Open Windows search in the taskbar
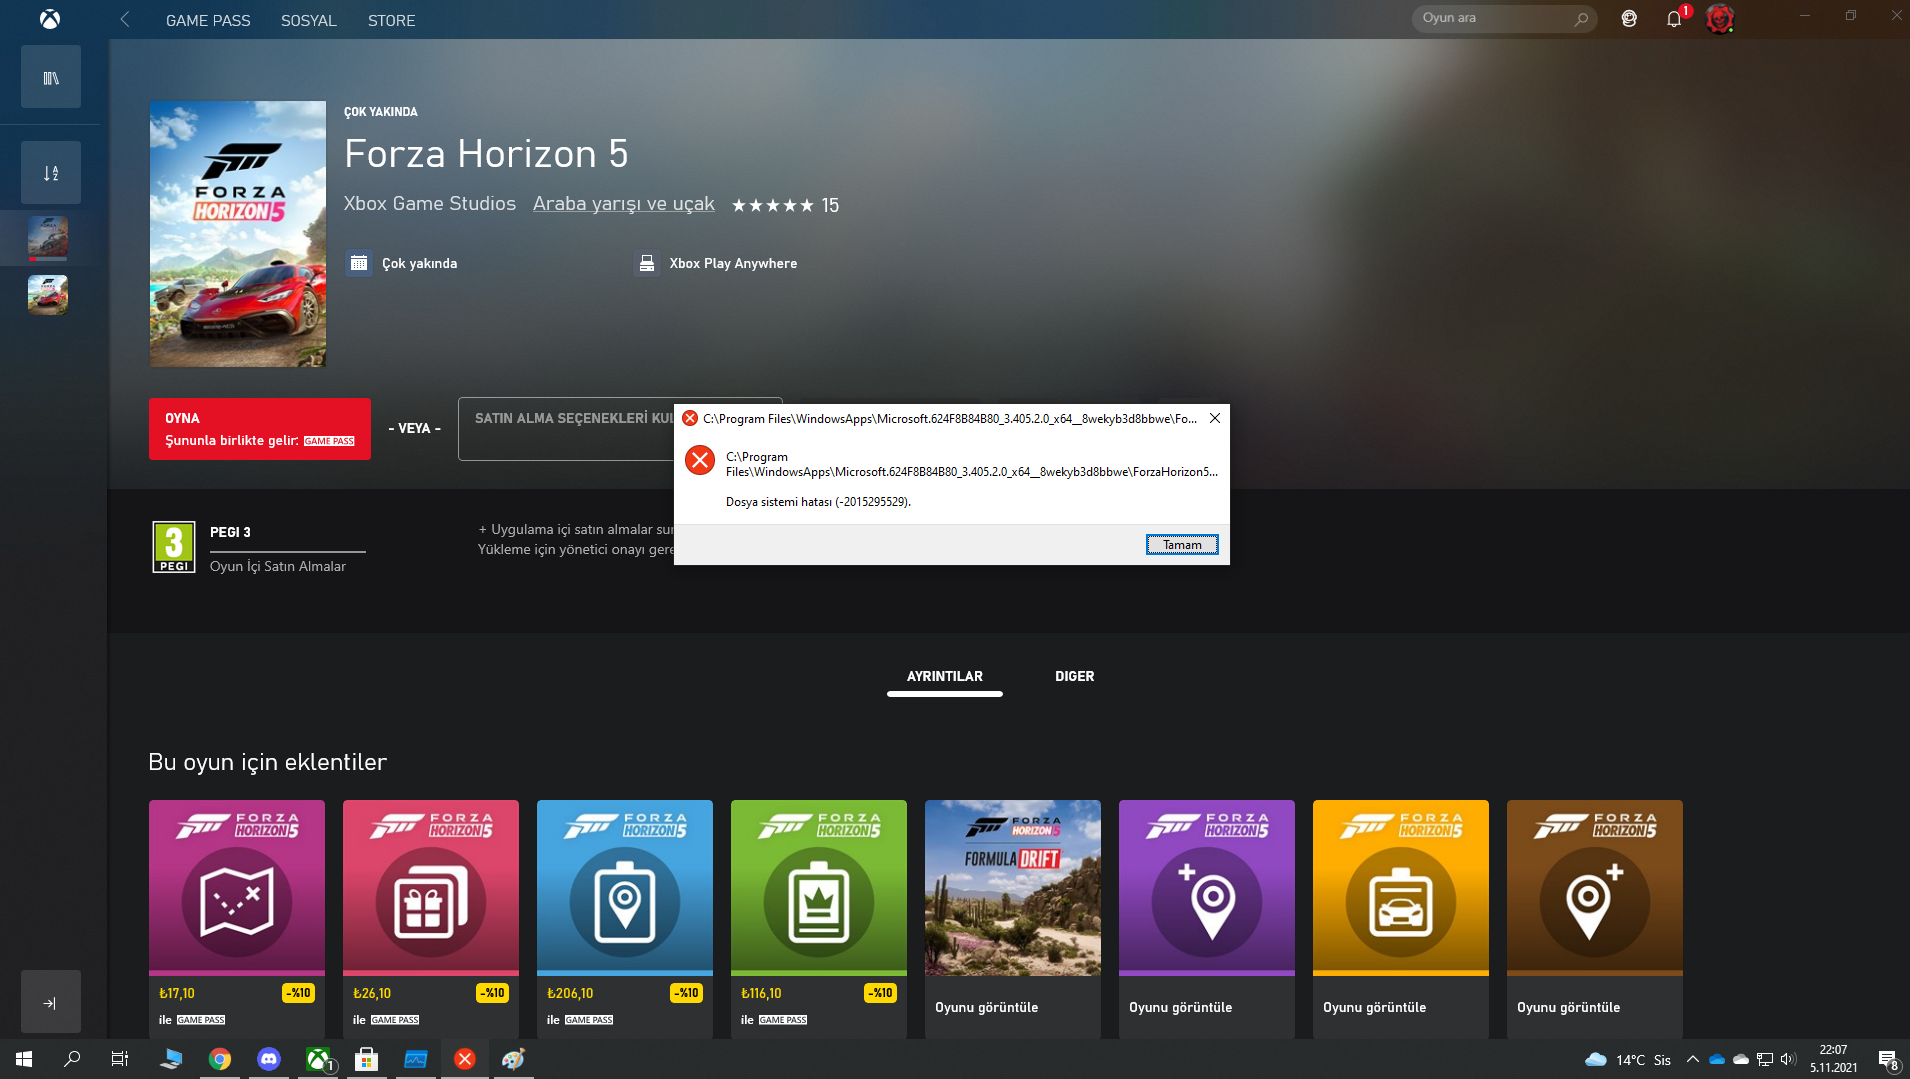 pos(72,1059)
